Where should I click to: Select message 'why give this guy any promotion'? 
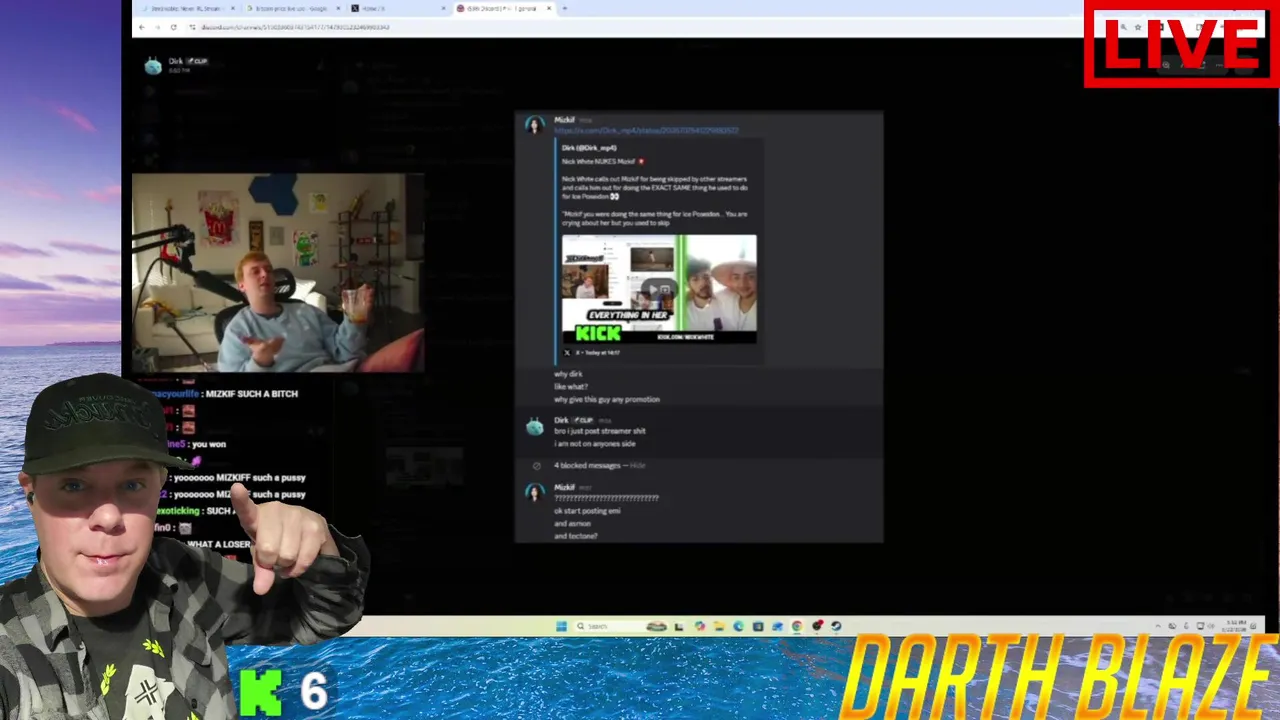pos(607,399)
